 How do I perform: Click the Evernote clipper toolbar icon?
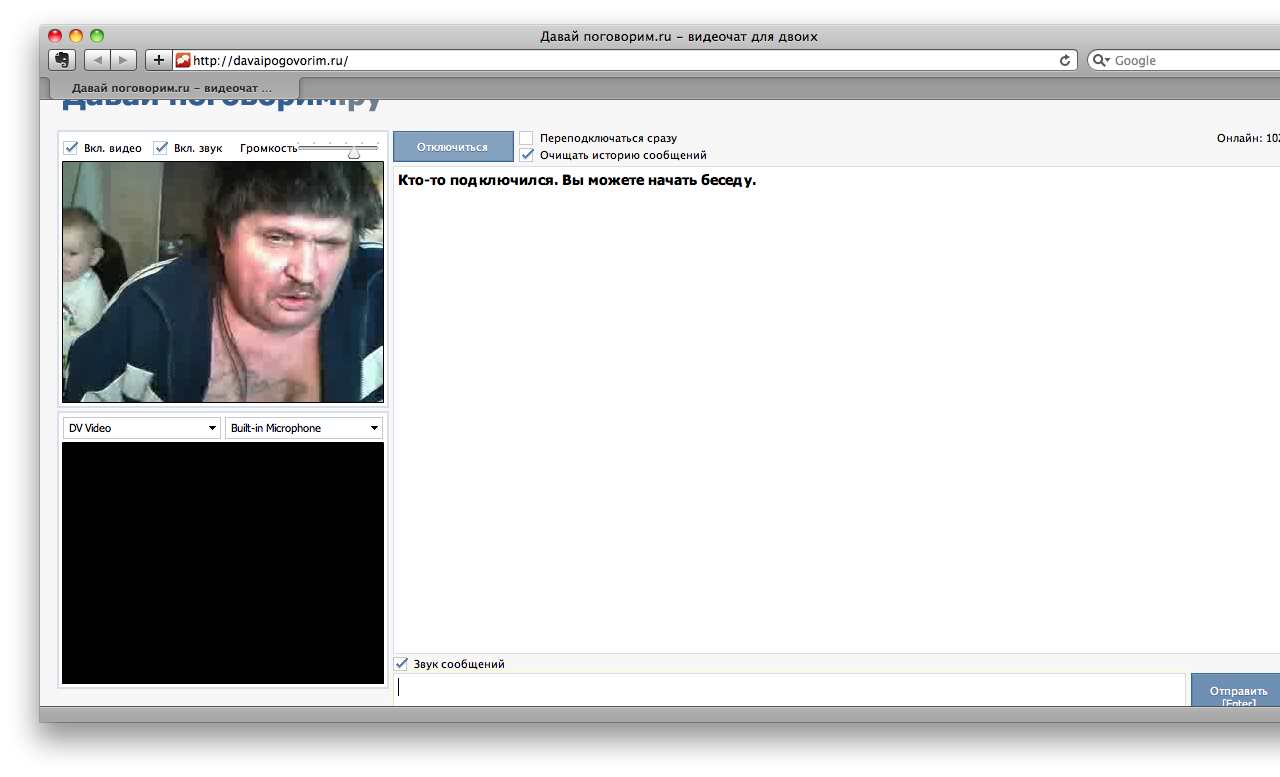(62, 60)
